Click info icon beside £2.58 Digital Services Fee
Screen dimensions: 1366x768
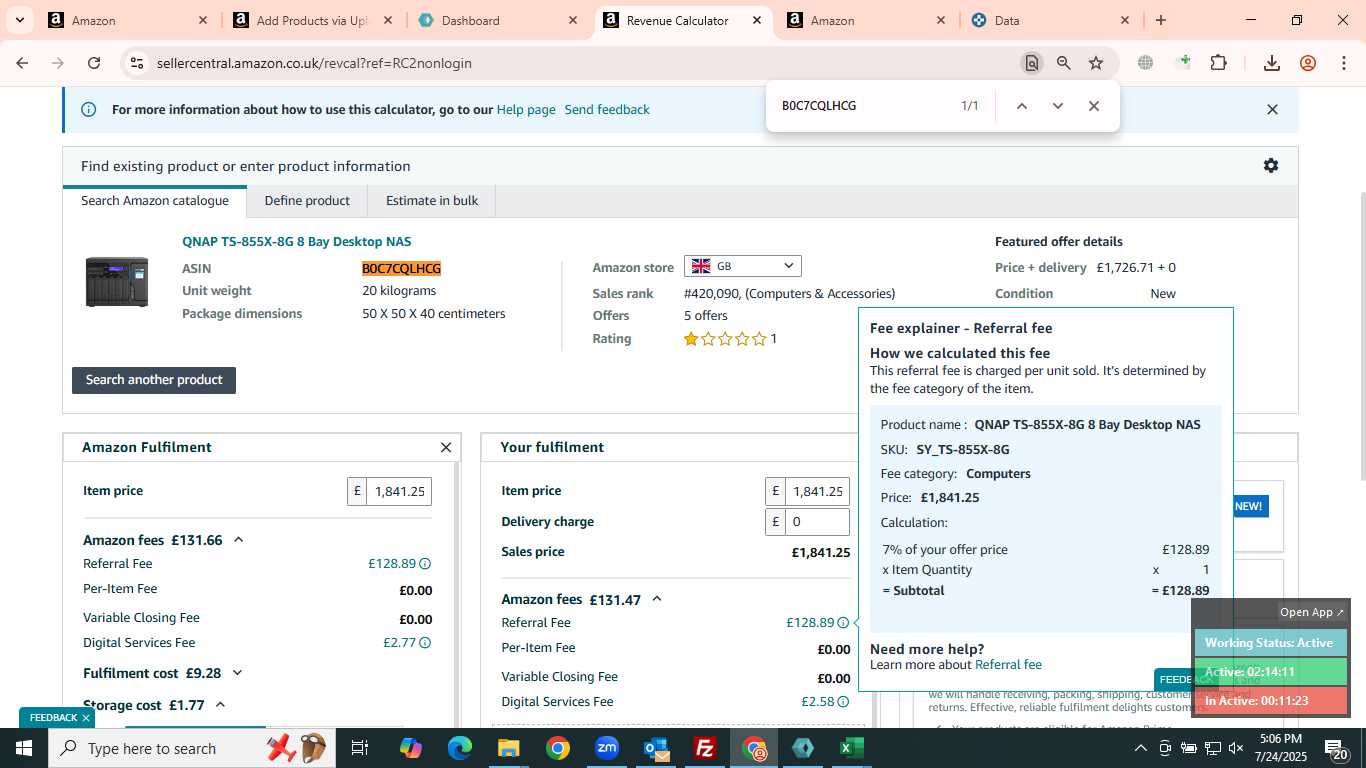843,702
